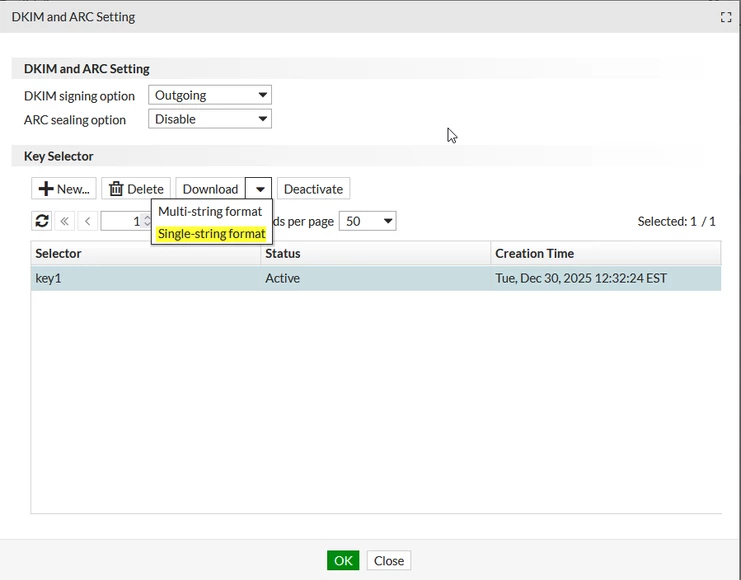Click the refresh icon in the pagination bar
741x580 pixels.
[x=42, y=221]
